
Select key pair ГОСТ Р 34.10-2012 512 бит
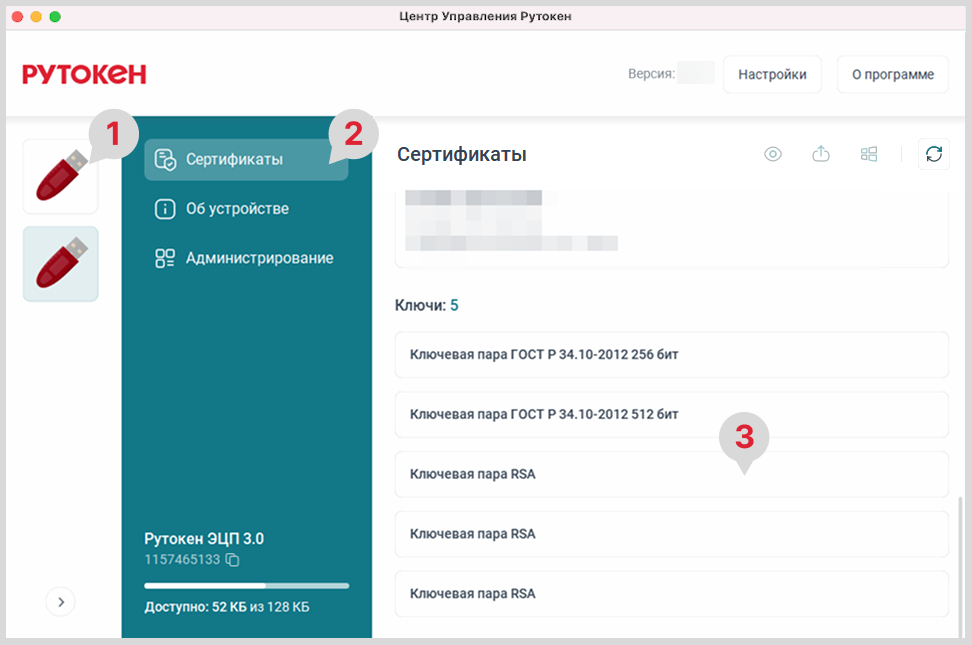tap(671, 414)
